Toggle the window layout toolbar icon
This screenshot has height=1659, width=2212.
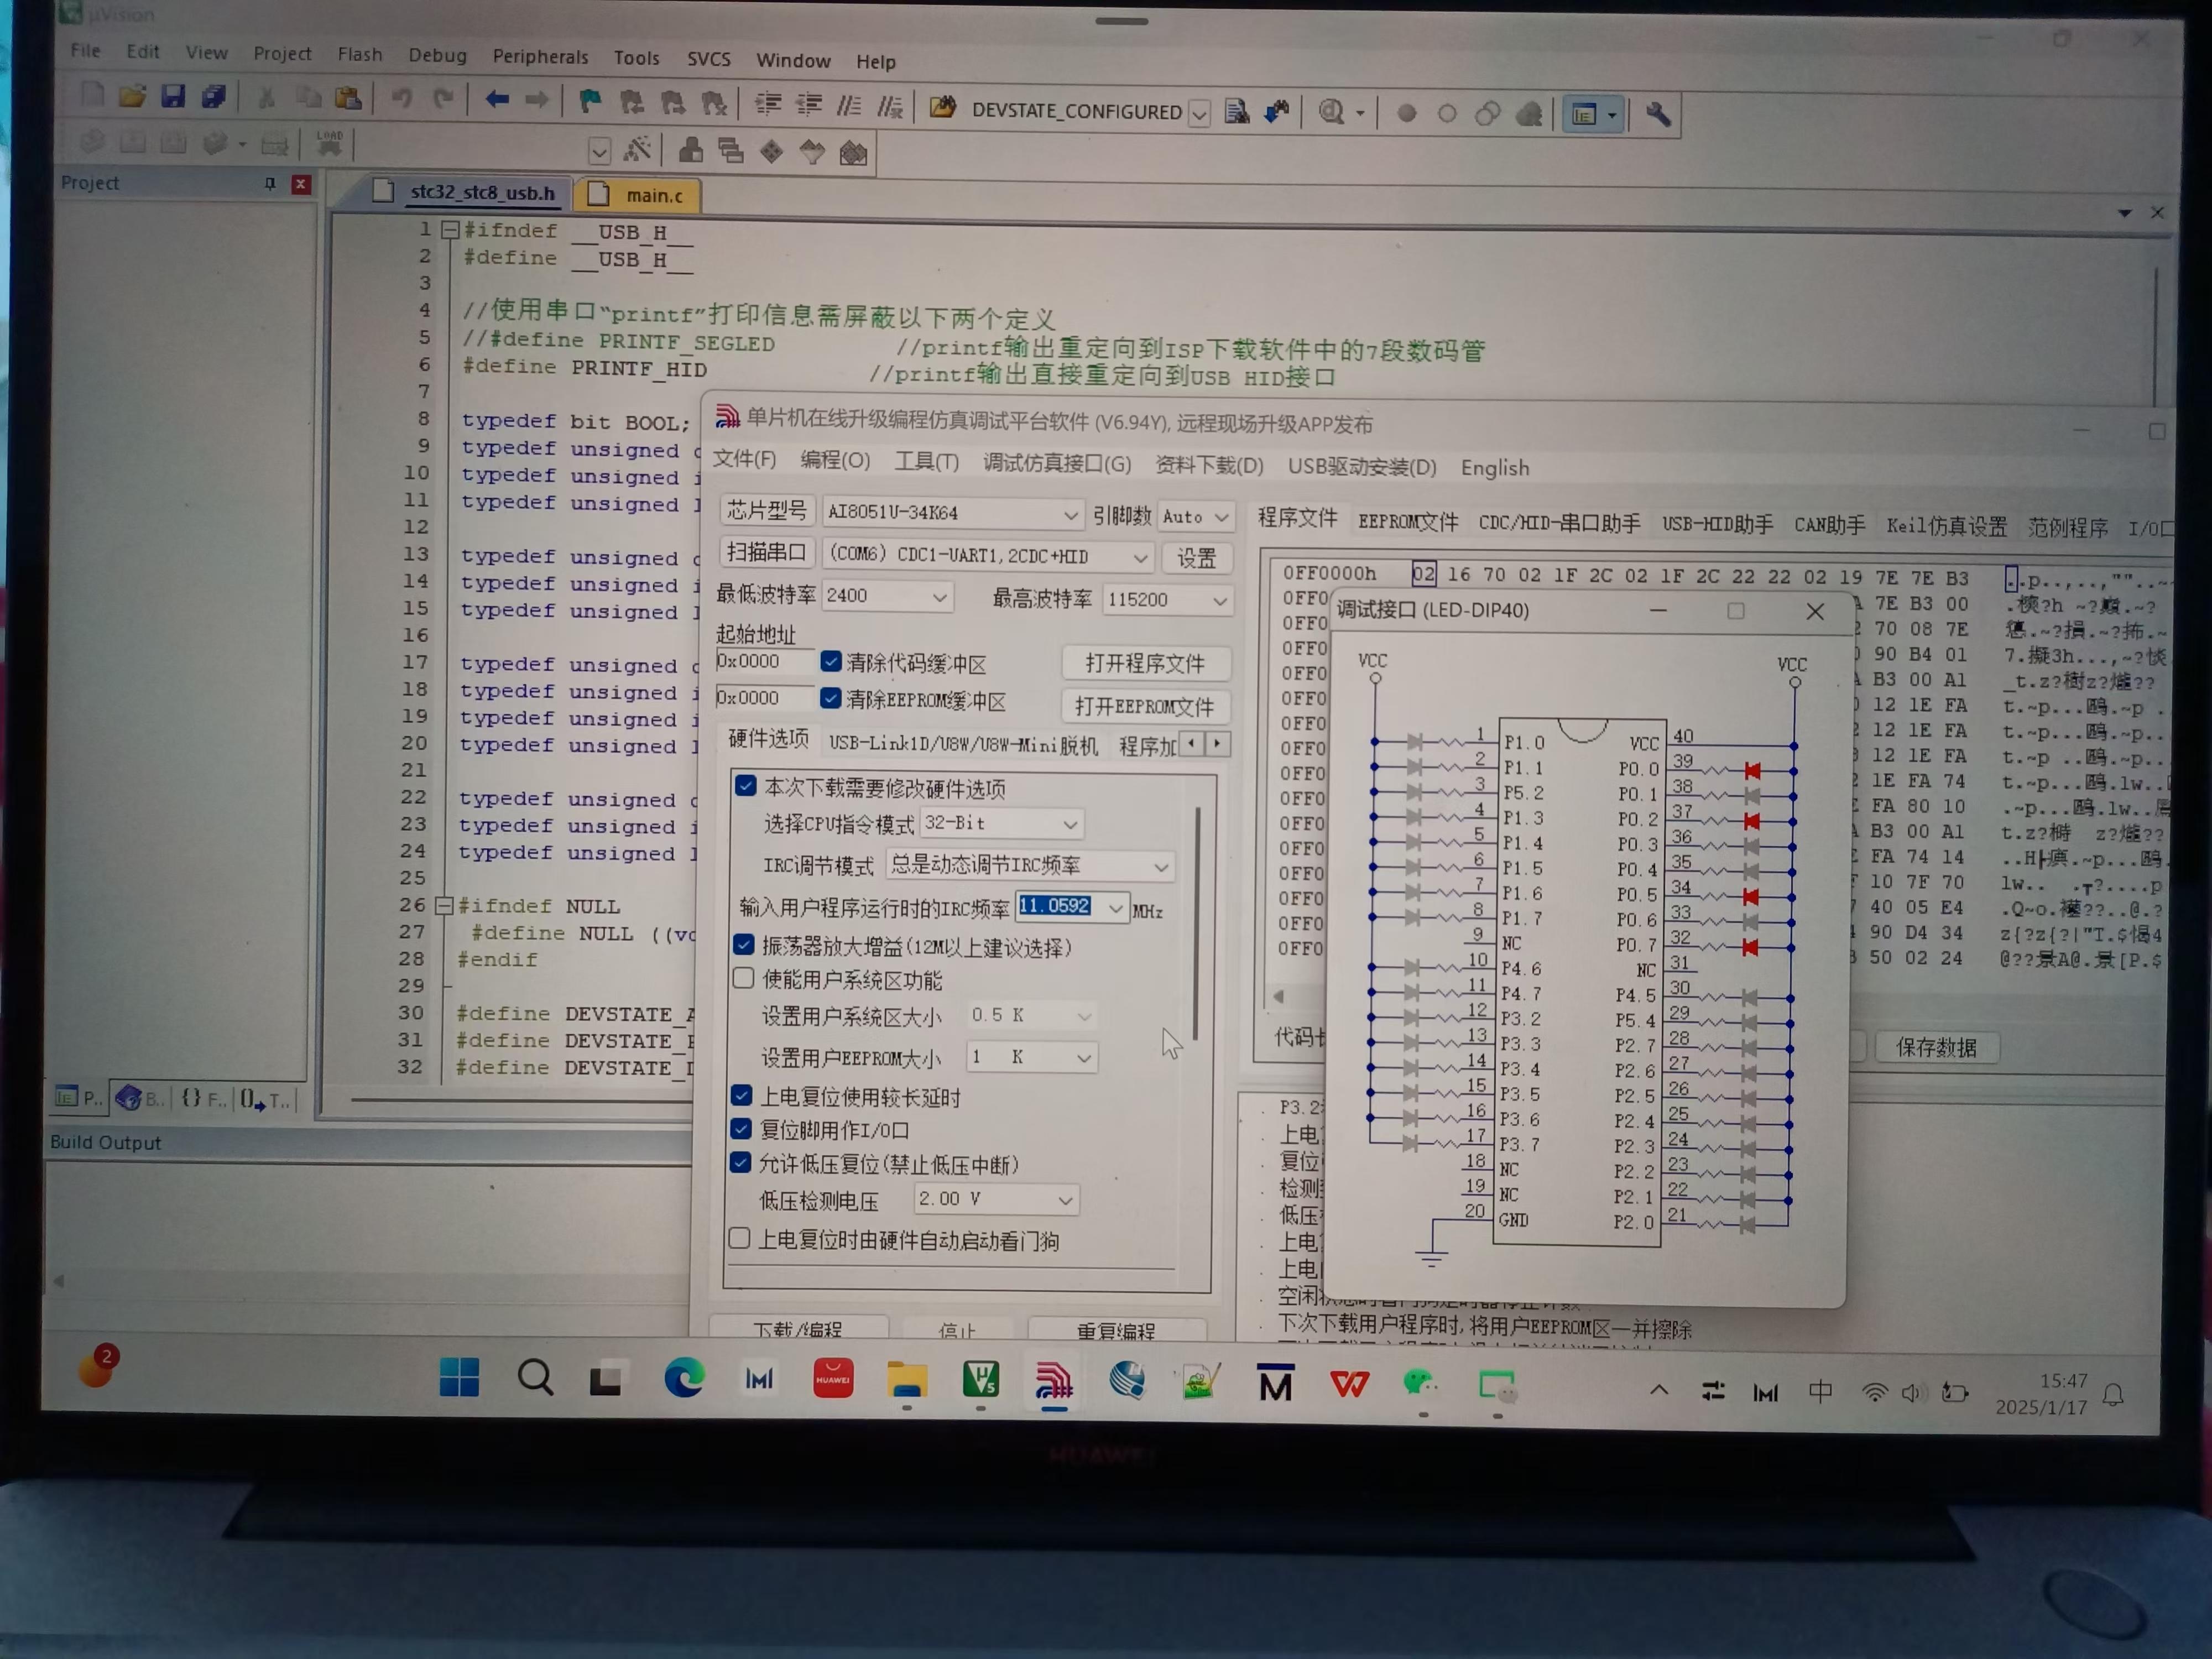pyautogui.click(x=1585, y=115)
